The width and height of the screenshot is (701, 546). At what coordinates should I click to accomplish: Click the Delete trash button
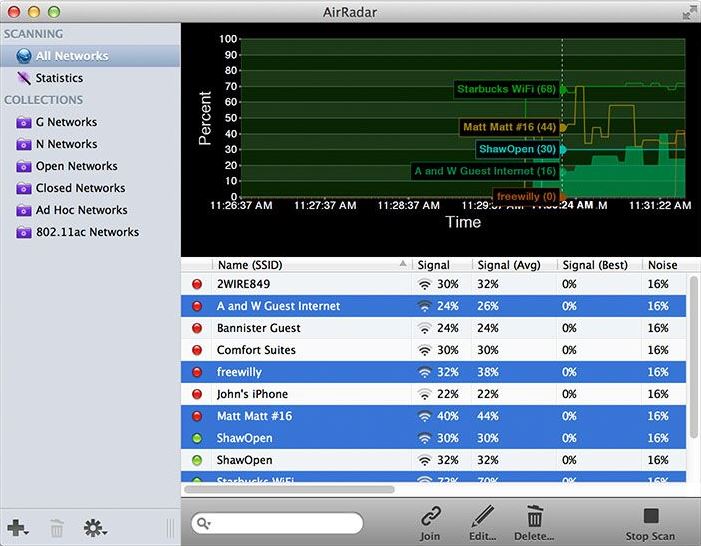click(534, 523)
